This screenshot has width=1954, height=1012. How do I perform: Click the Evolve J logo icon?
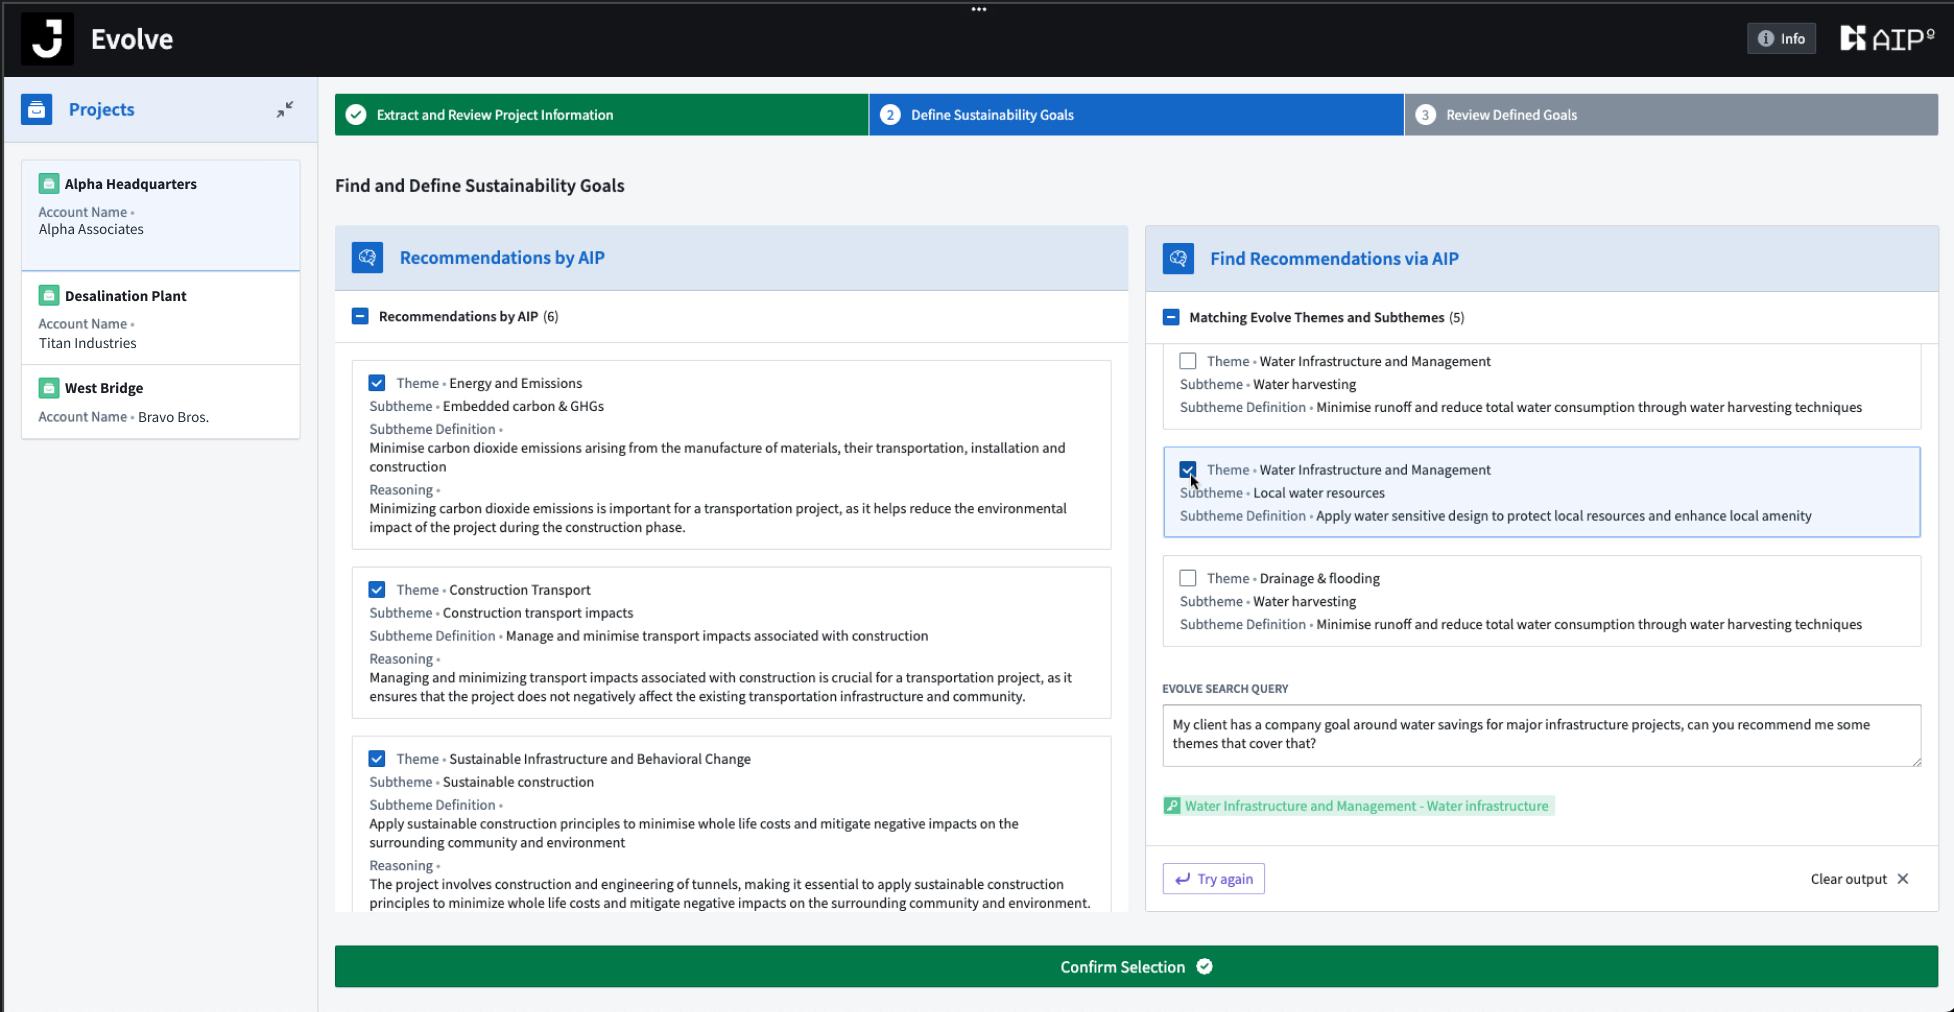[x=47, y=39]
